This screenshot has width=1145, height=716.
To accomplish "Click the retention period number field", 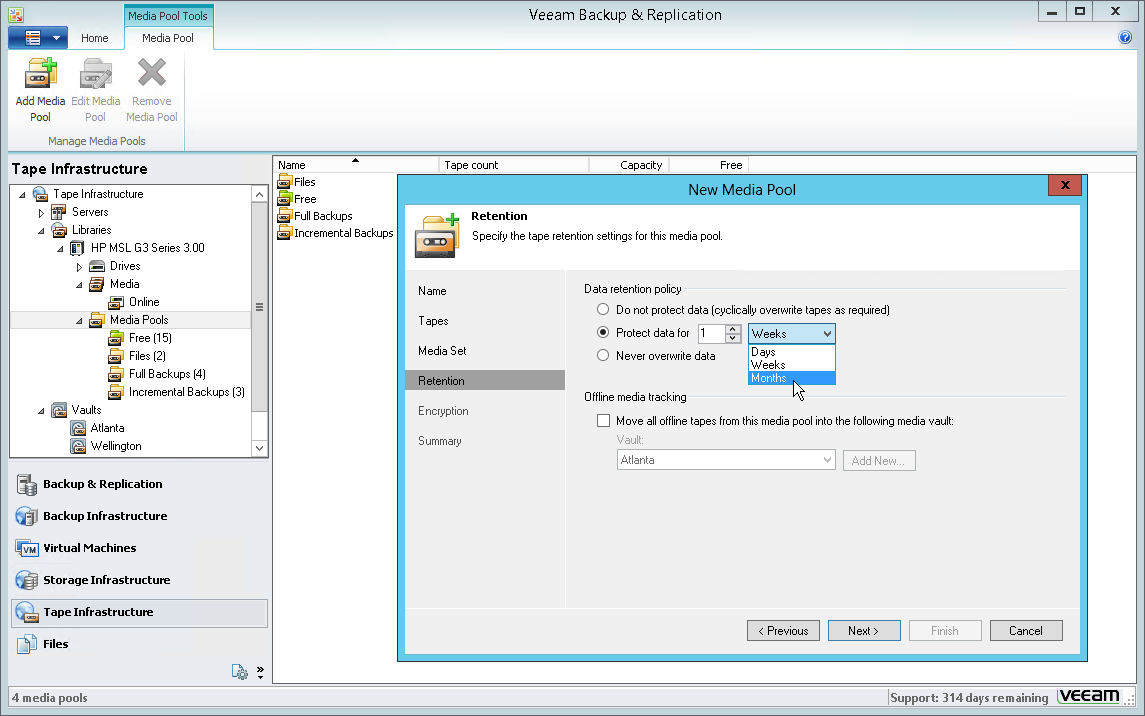I will pos(711,334).
